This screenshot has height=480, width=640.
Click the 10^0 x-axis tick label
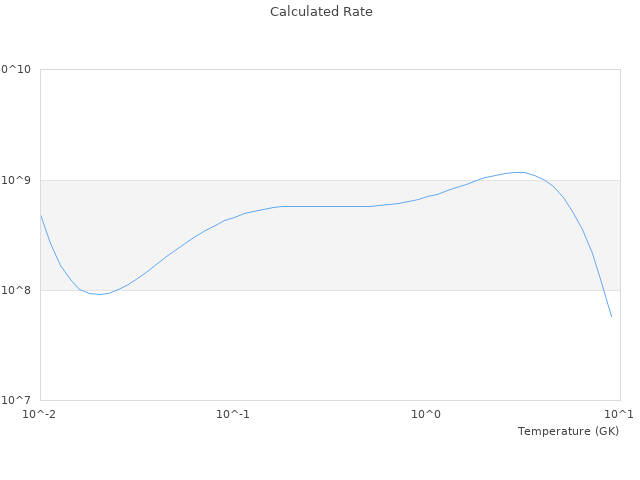point(427,414)
